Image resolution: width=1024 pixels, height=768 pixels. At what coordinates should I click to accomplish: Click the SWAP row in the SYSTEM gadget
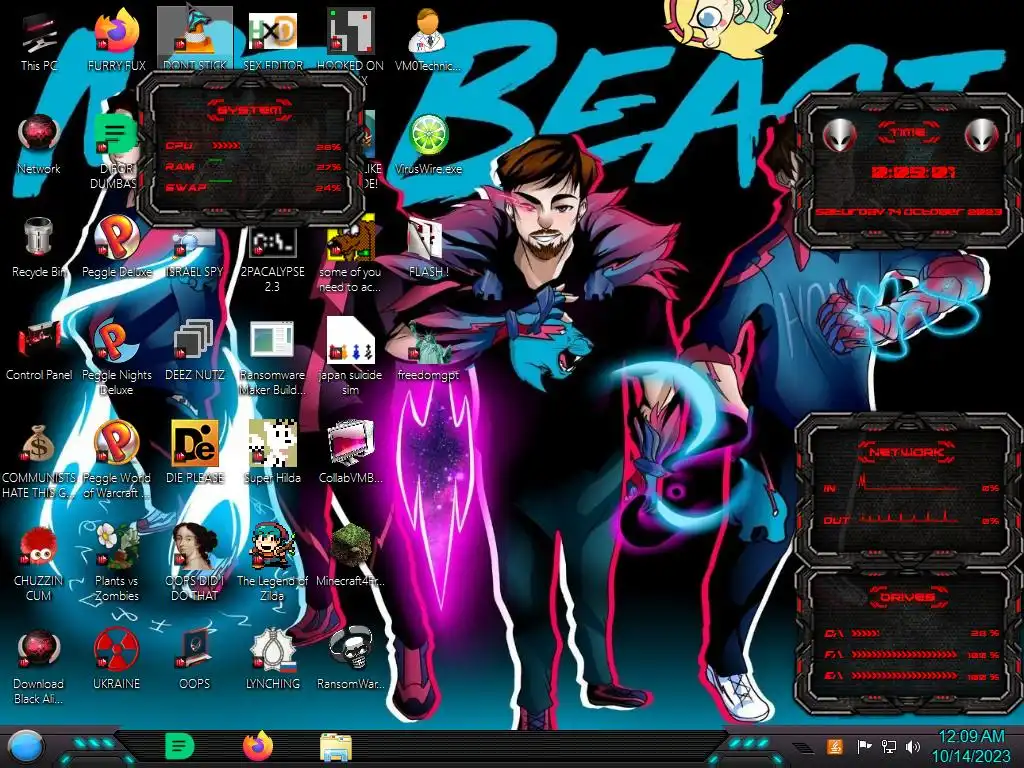[253, 187]
